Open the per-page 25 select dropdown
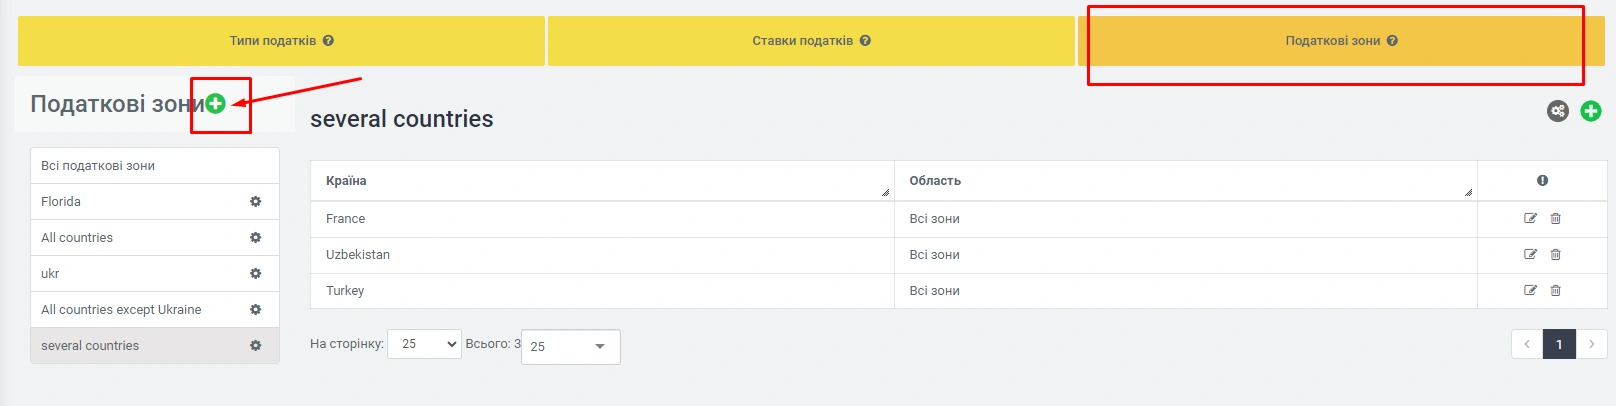This screenshot has height=406, width=1616. 424,344
